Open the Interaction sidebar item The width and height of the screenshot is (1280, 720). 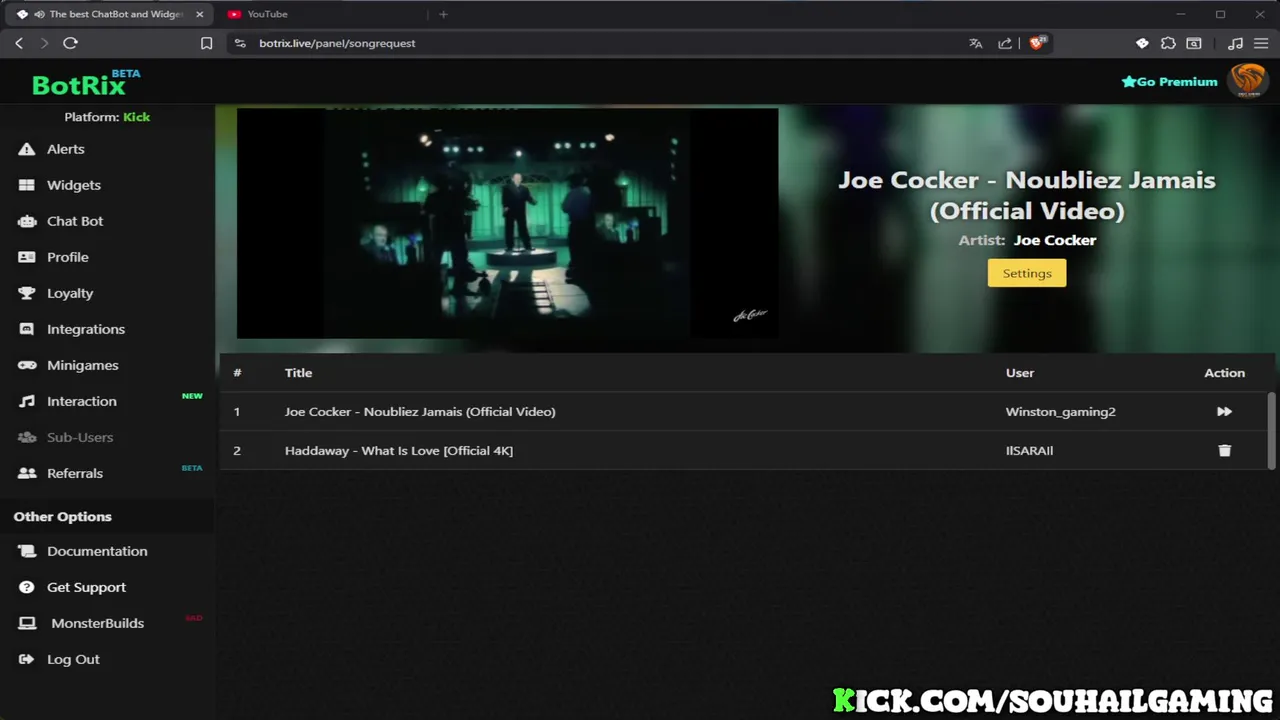tap(82, 401)
